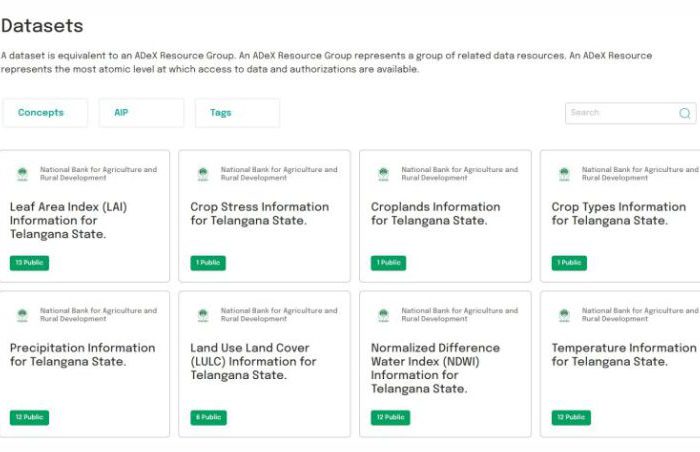Focus the dataset Search field
The width and height of the screenshot is (700, 452).
coord(630,113)
